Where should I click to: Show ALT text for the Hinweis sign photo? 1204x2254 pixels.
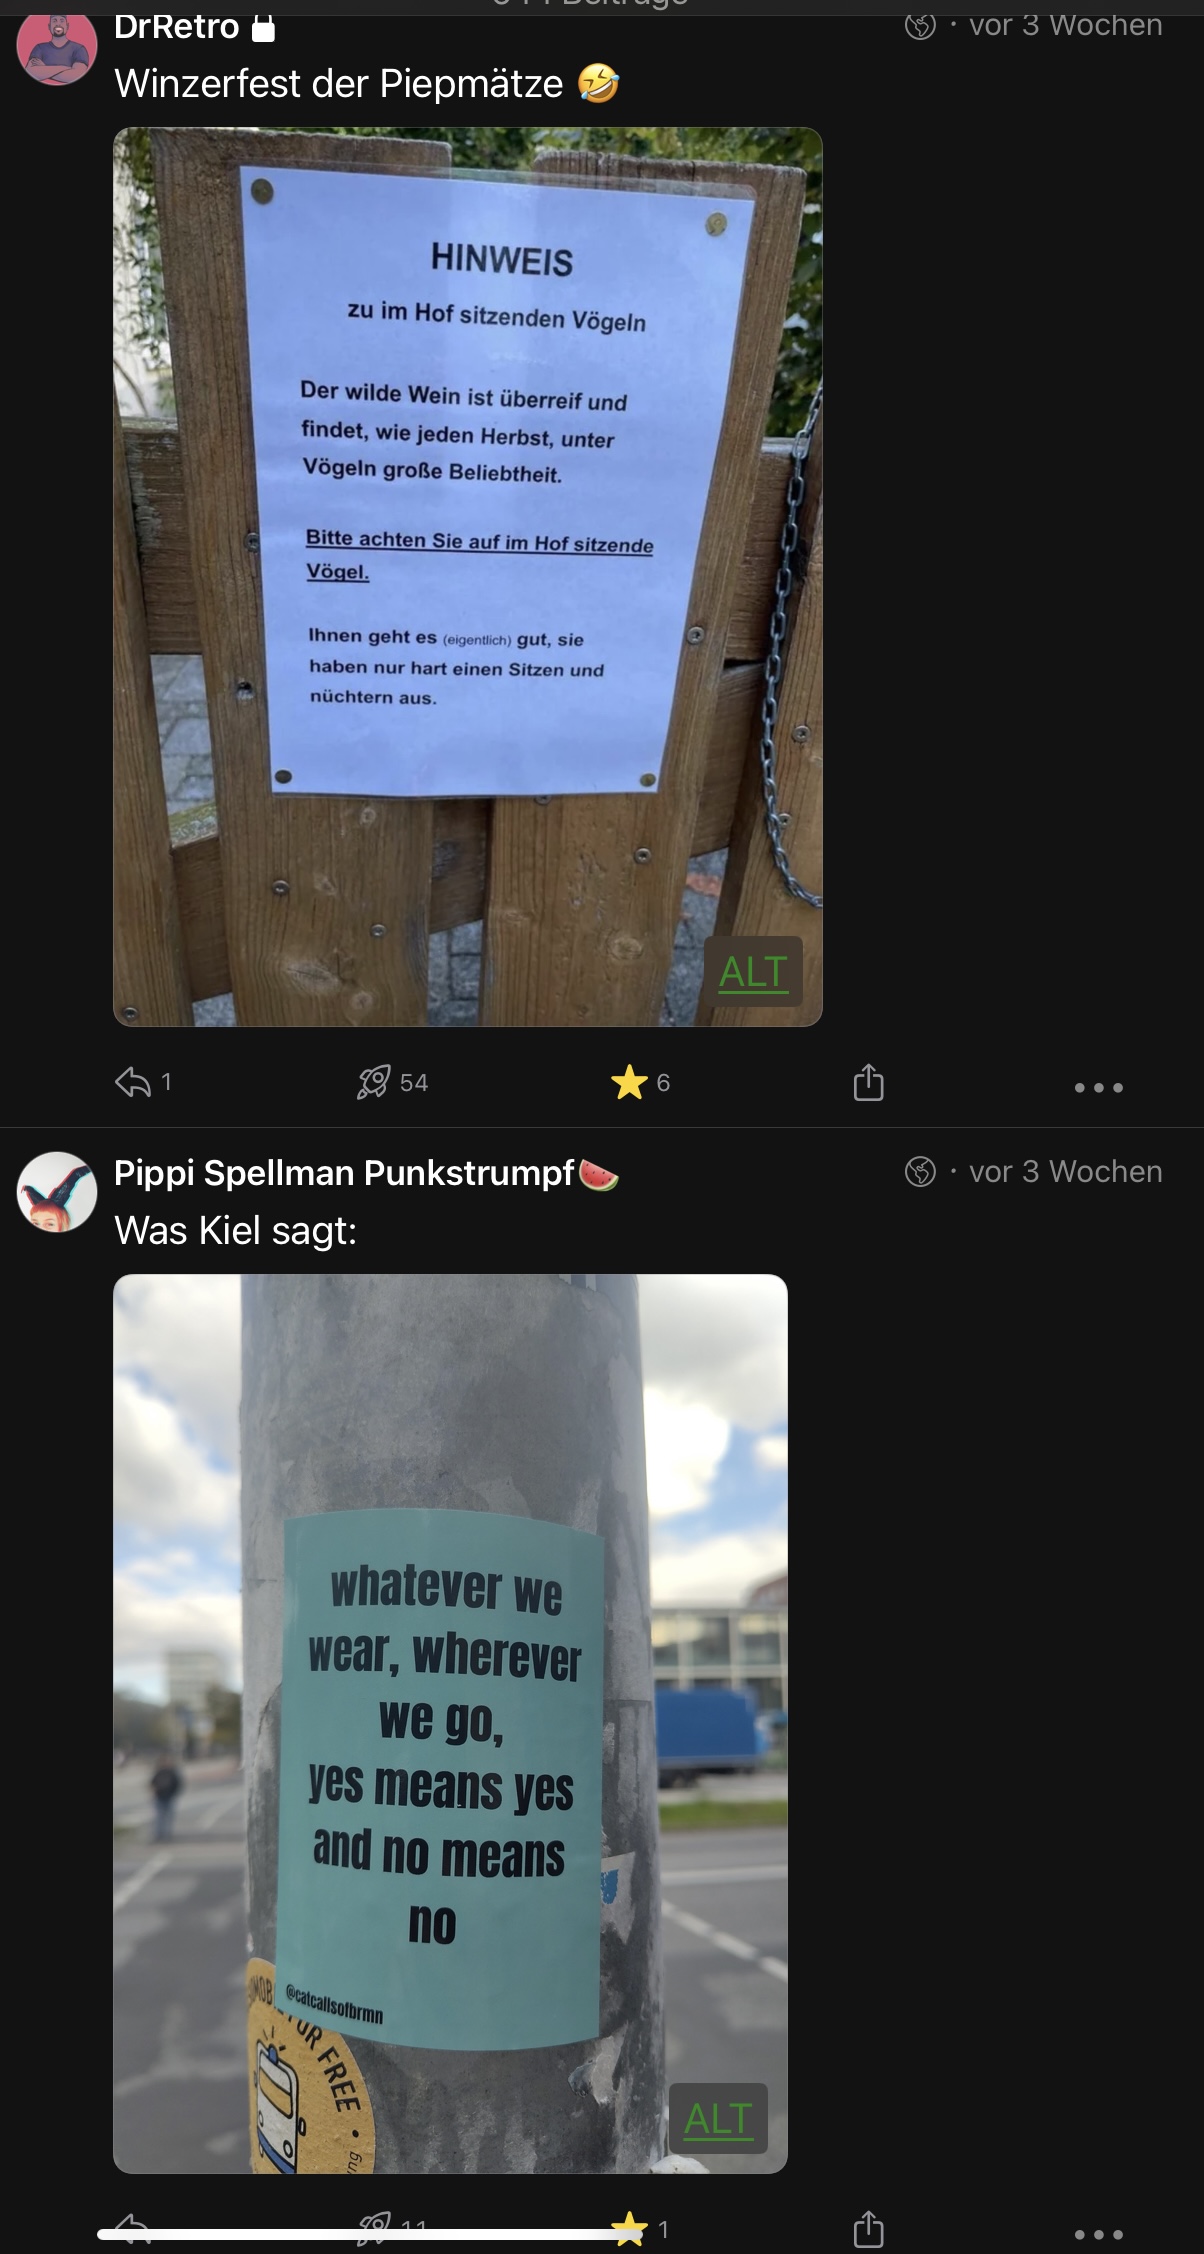click(x=754, y=971)
